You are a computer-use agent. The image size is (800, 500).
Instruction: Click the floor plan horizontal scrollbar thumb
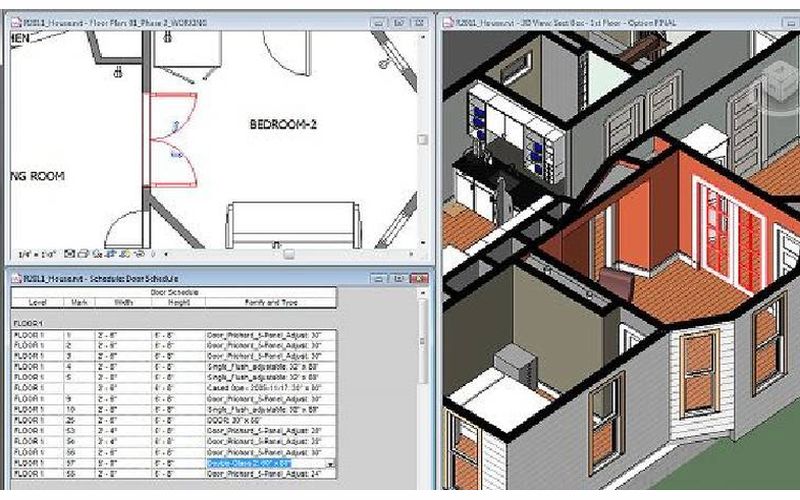(x=289, y=254)
